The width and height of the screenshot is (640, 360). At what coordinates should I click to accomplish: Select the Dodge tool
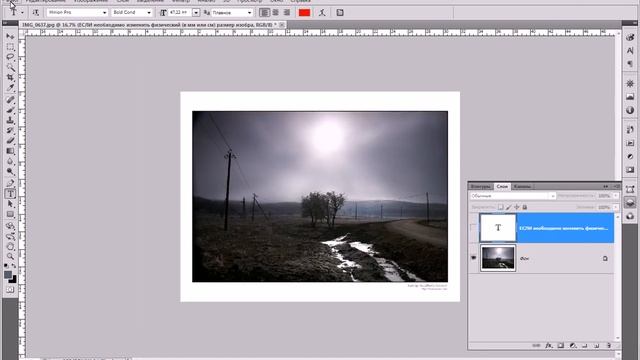[10, 171]
